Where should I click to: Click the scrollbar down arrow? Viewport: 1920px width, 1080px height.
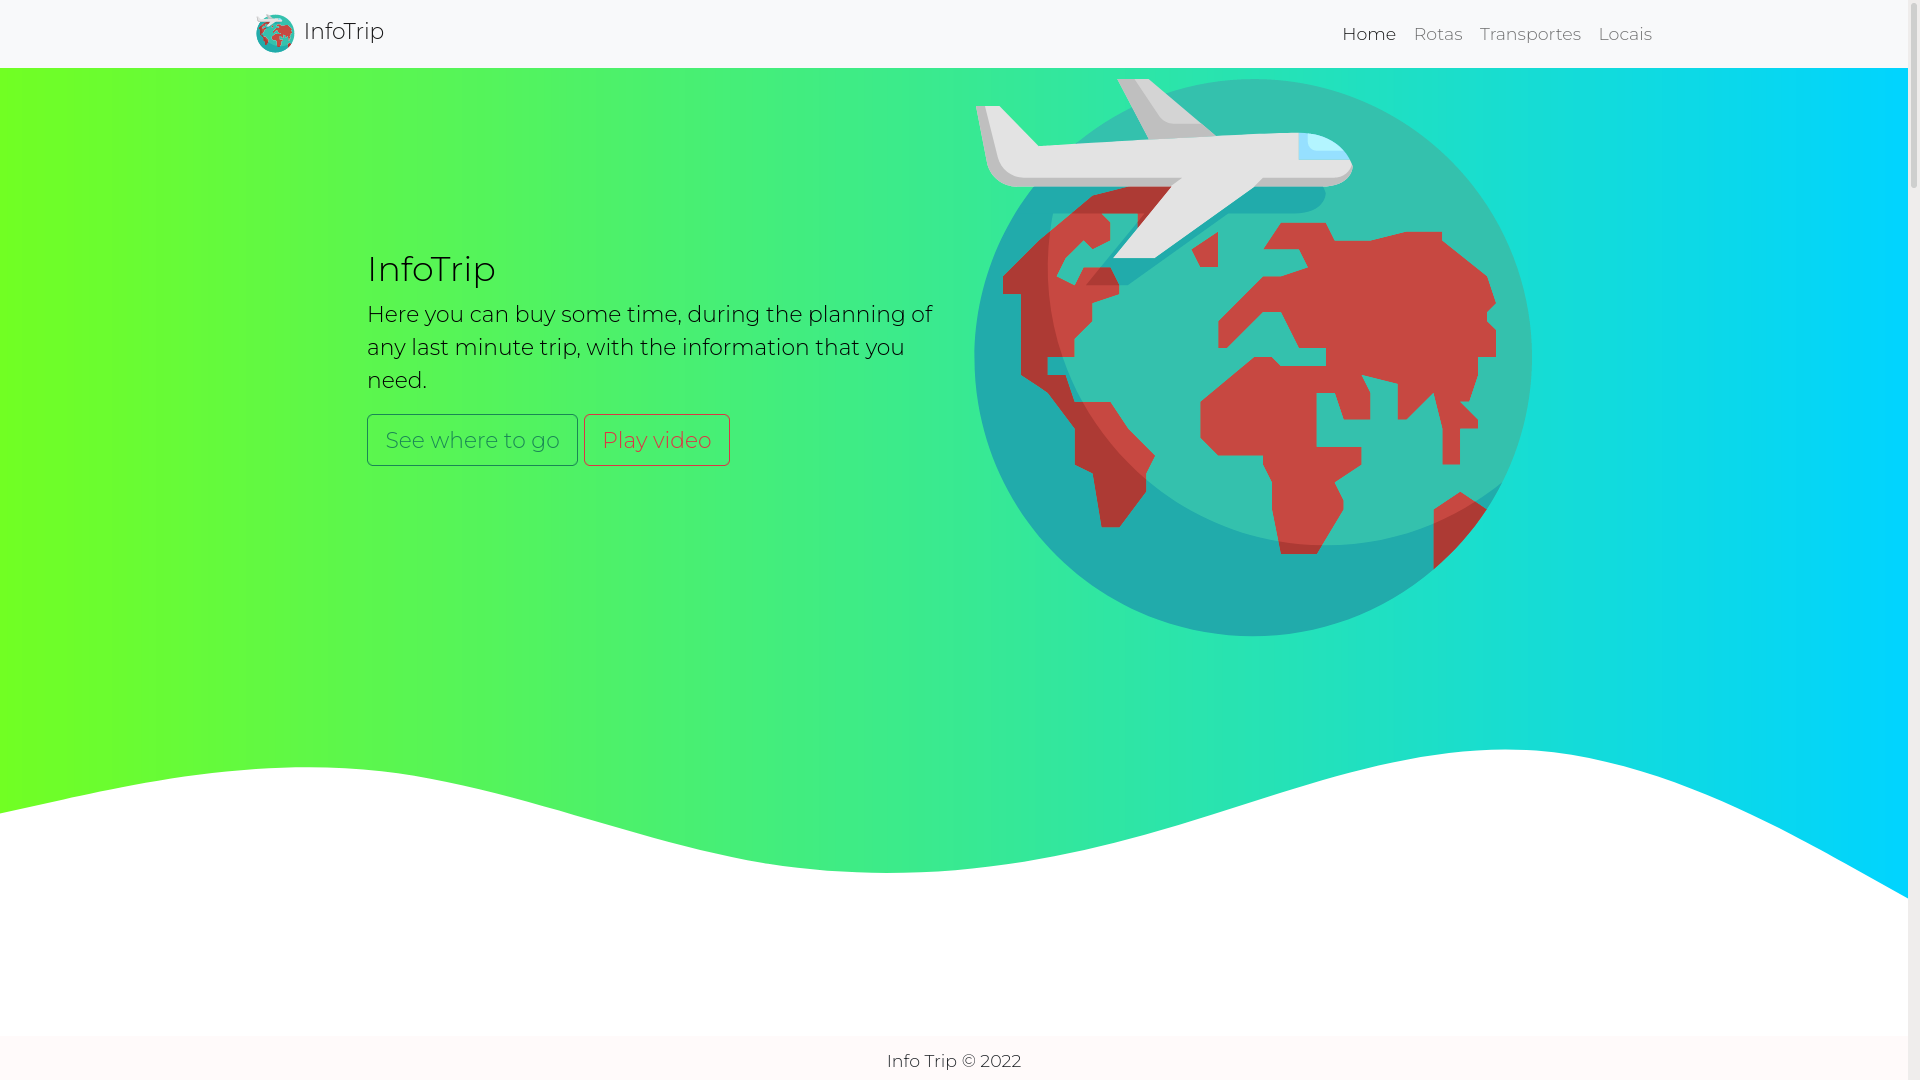click(1913, 1072)
